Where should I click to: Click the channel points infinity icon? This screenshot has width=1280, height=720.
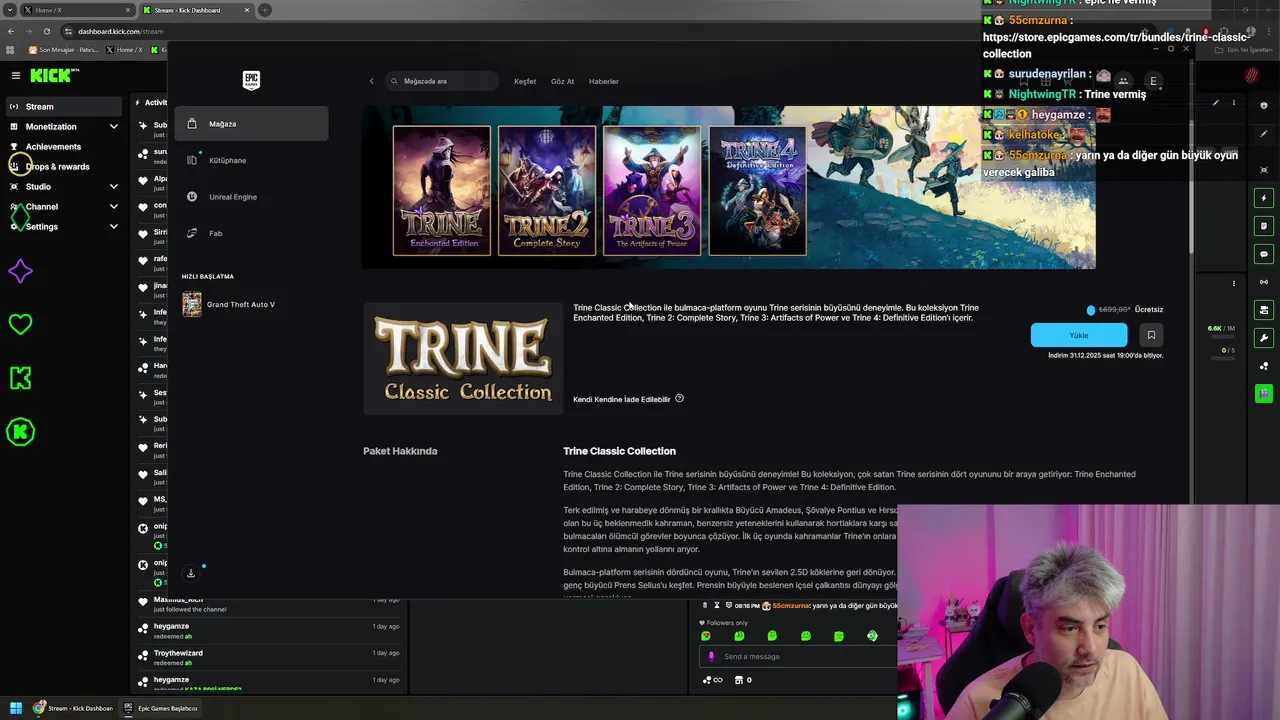pos(713,680)
